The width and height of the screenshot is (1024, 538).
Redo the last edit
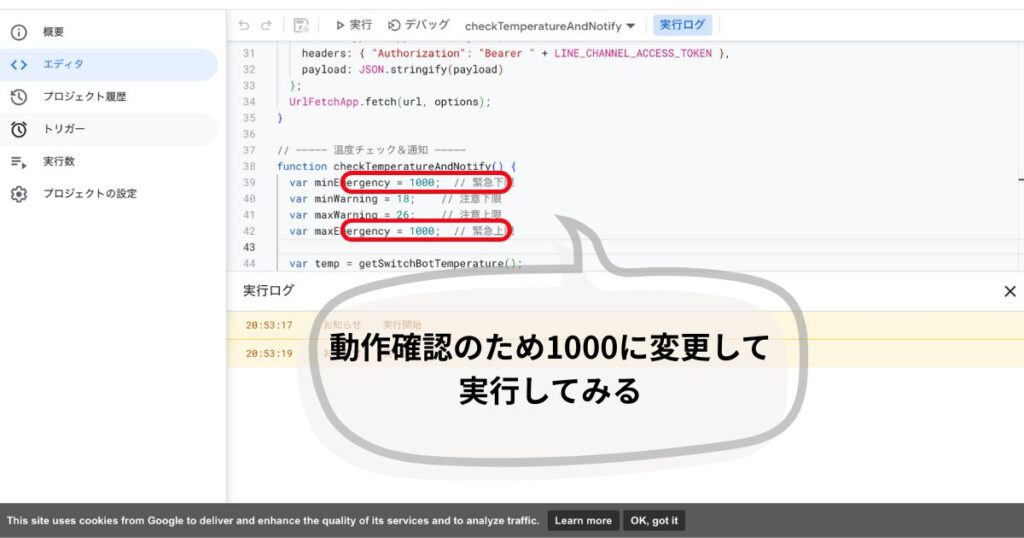[x=266, y=25]
